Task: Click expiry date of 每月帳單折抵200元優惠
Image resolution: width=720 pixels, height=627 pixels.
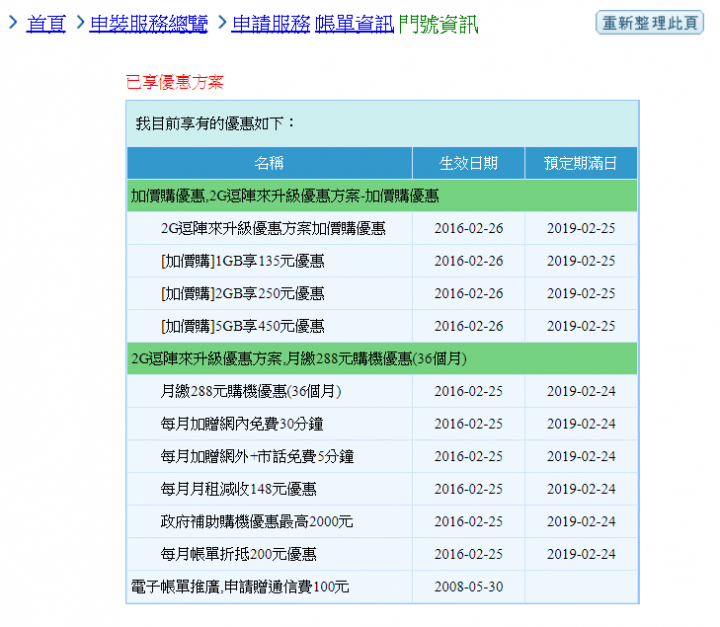Action: point(581,554)
